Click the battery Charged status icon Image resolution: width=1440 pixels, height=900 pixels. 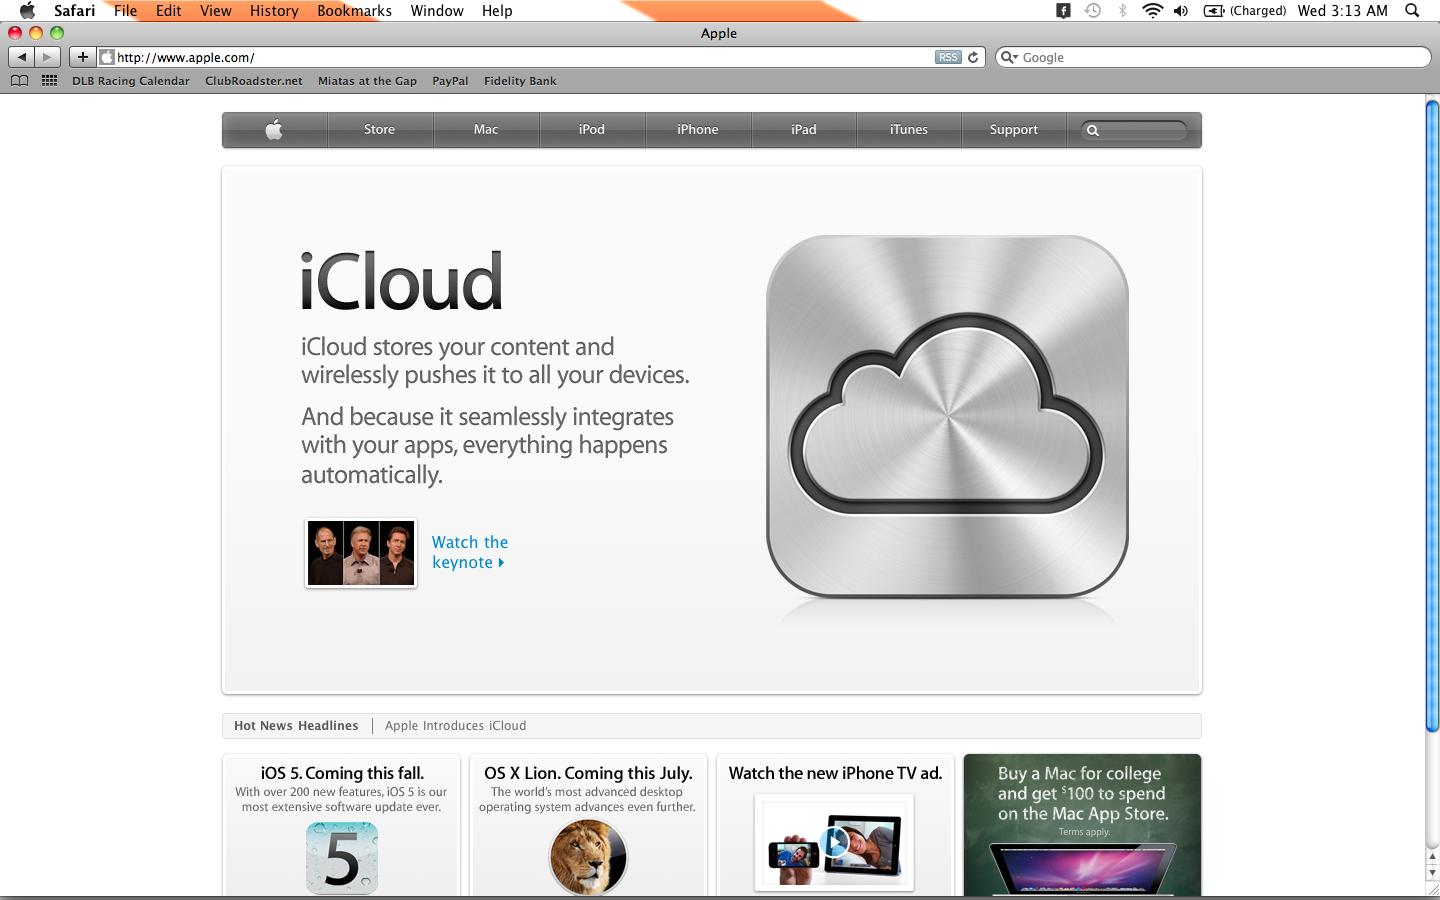pyautogui.click(x=1244, y=10)
